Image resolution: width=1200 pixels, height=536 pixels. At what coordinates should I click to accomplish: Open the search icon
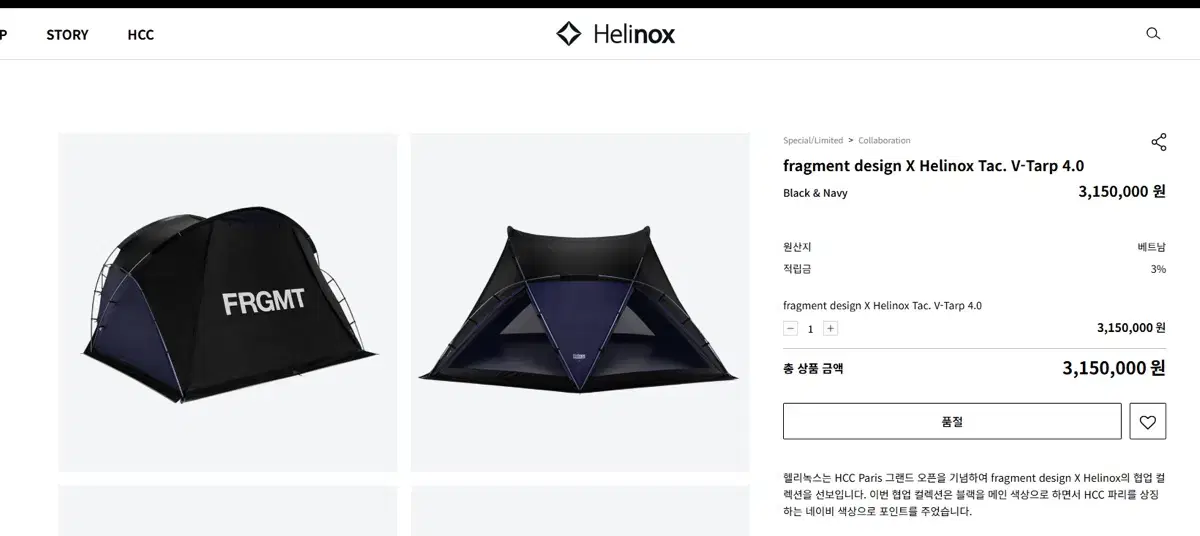click(x=1153, y=34)
